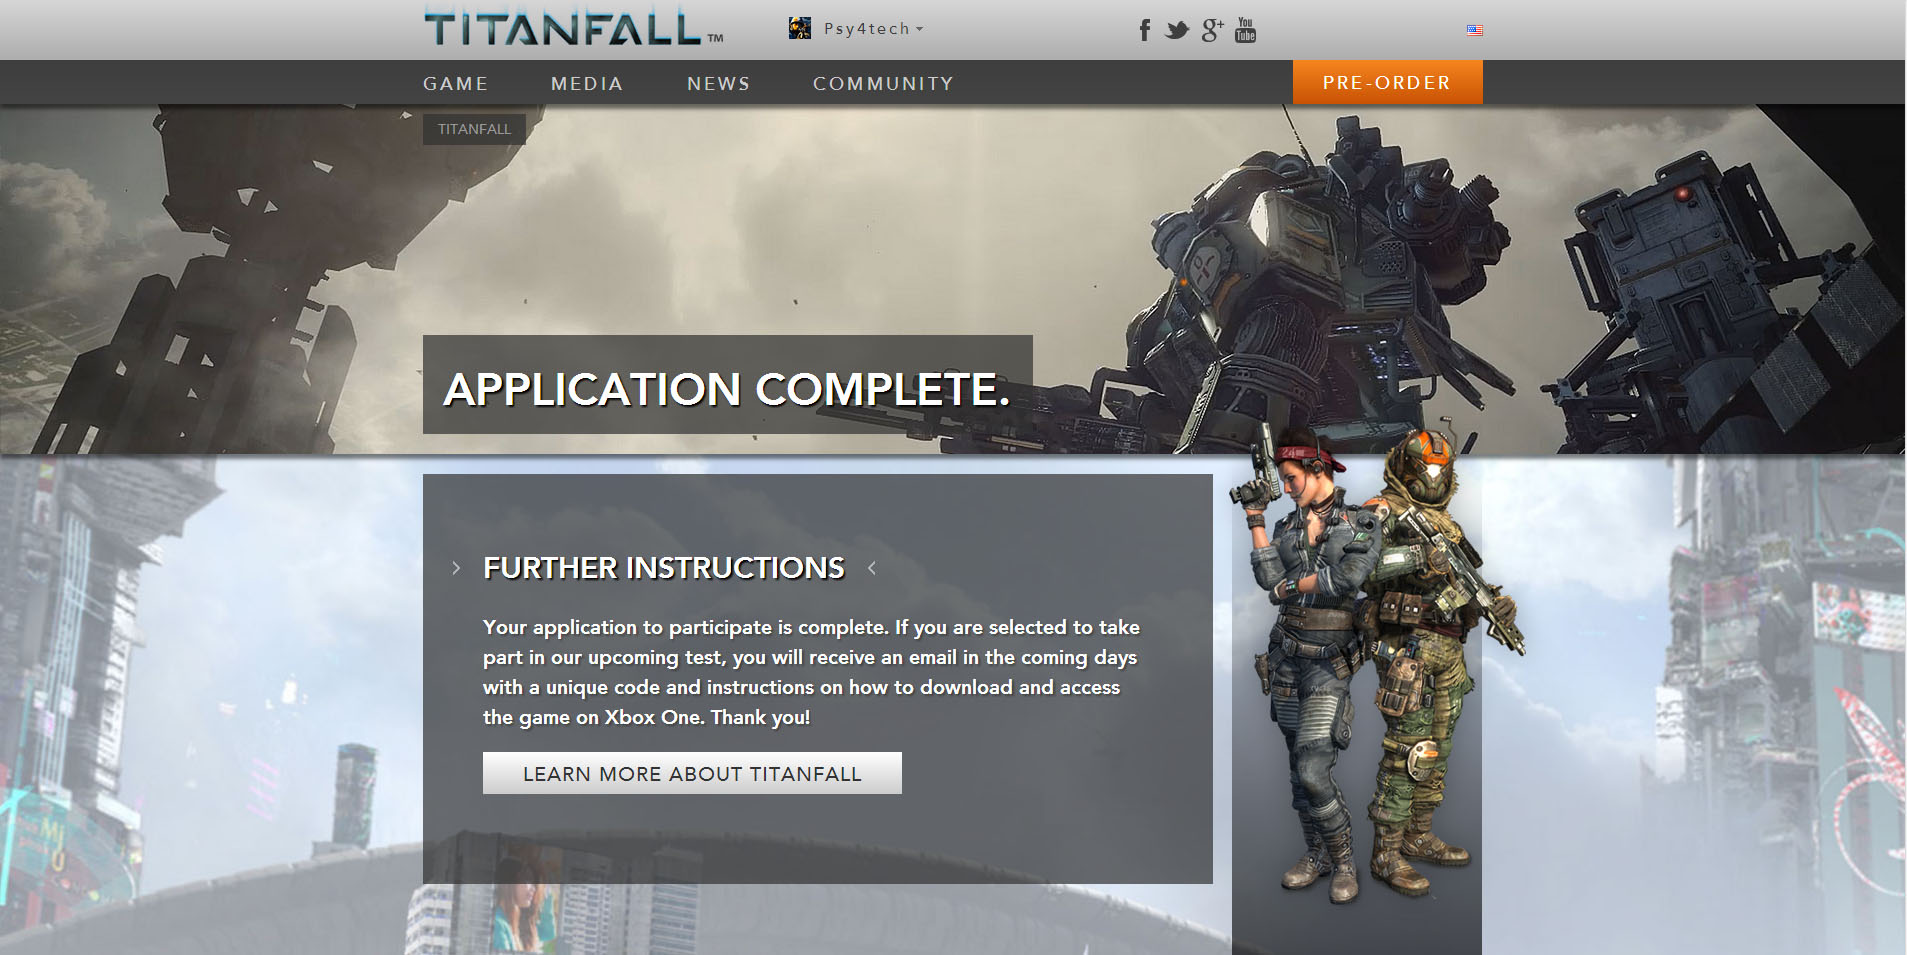
Task: Click the TITANFALL breadcrumb tag
Action: pos(474,129)
